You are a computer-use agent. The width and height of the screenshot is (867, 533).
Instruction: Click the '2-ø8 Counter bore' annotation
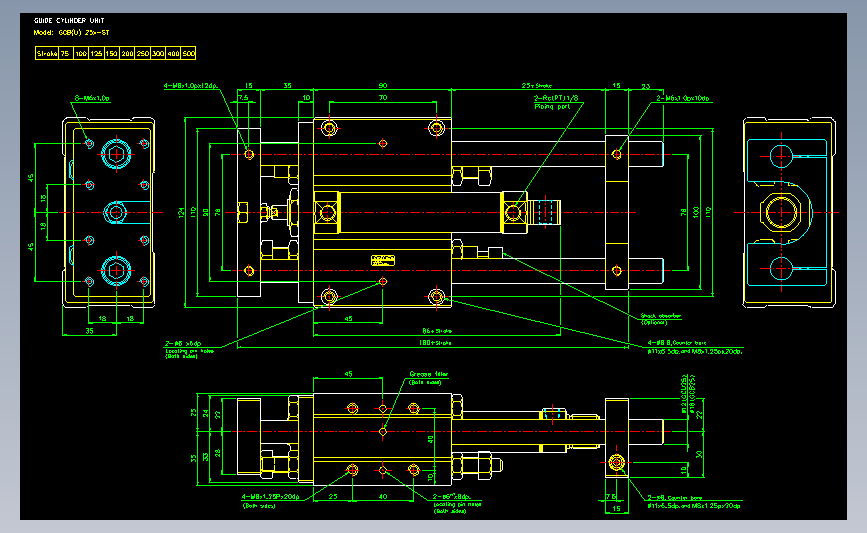click(675, 498)
